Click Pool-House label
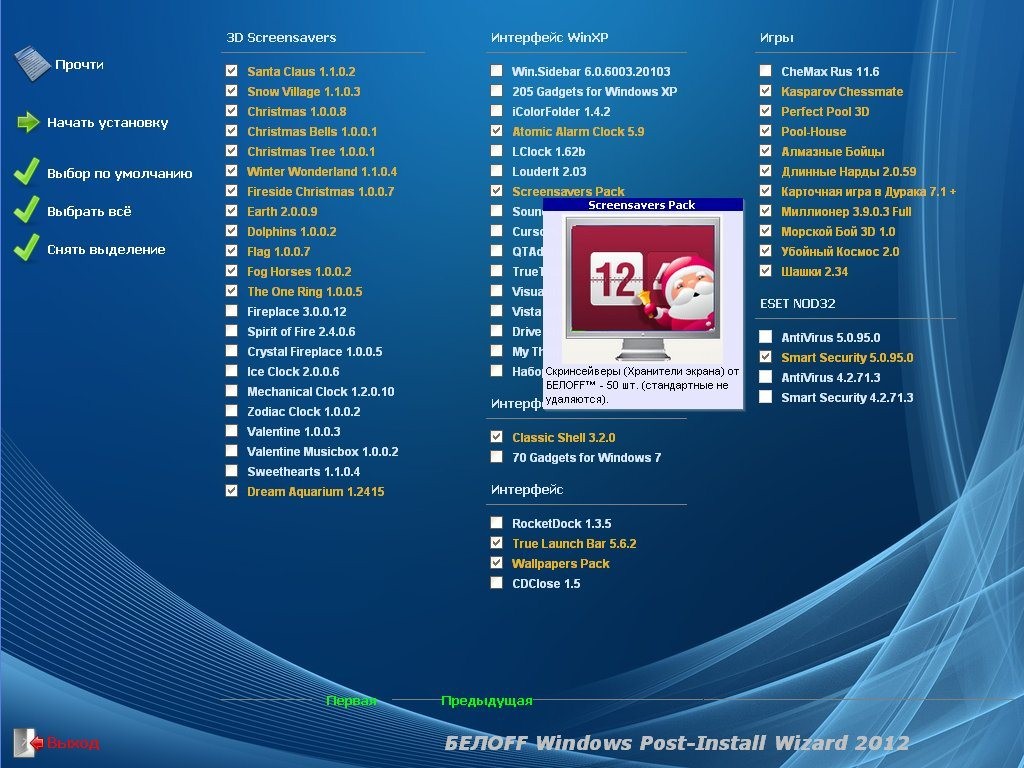This screenshot has width=1024, height=768. [x=814, y=132]
